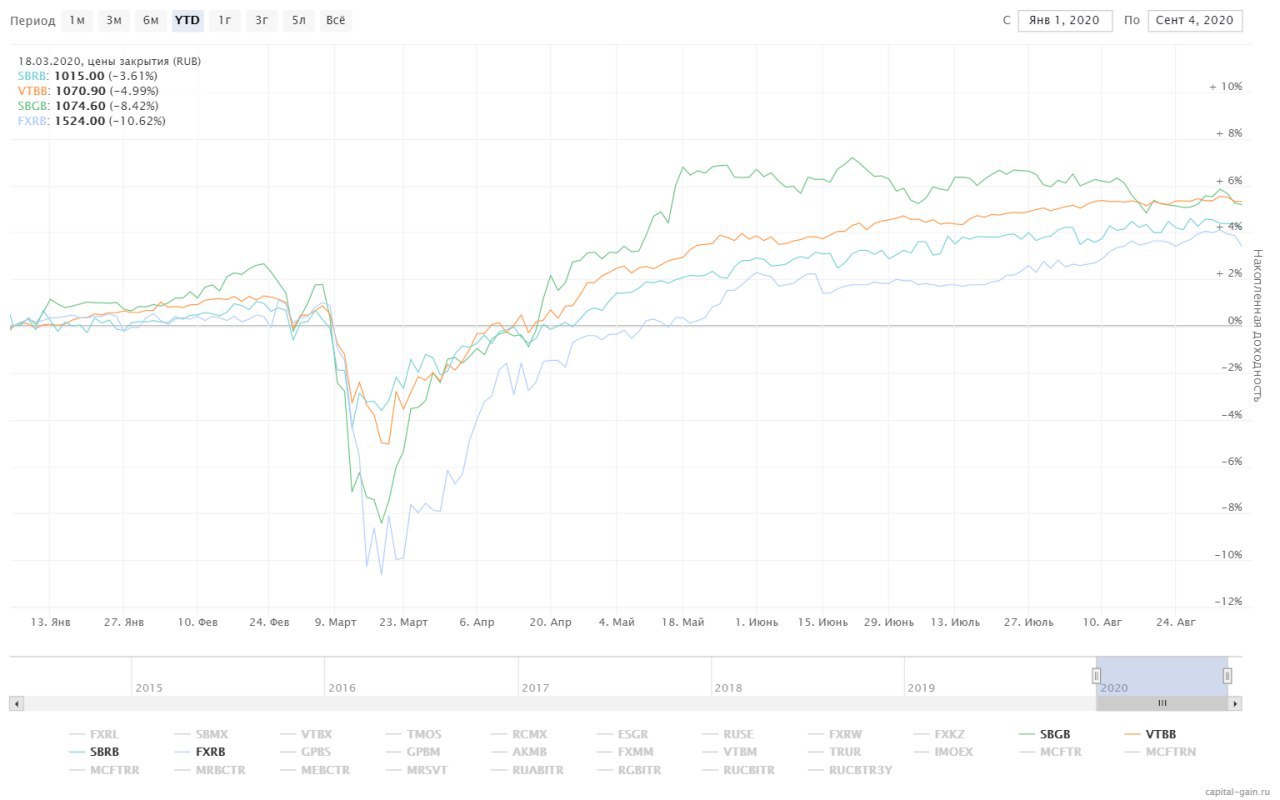Grab the left navigator range handle
Viewport: 1280px width, 800px height.
1096,677
